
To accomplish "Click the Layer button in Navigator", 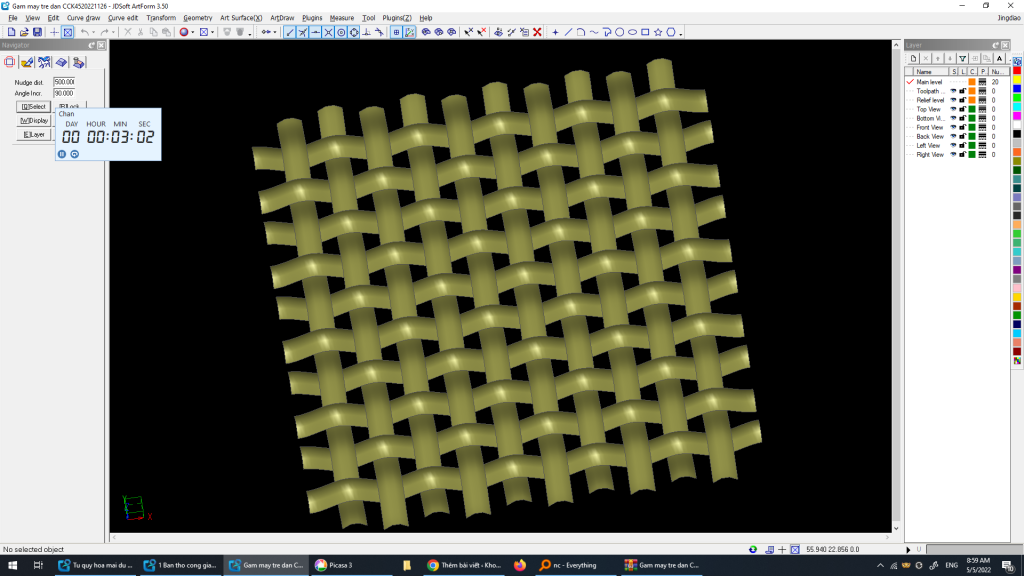I will 33,135.
